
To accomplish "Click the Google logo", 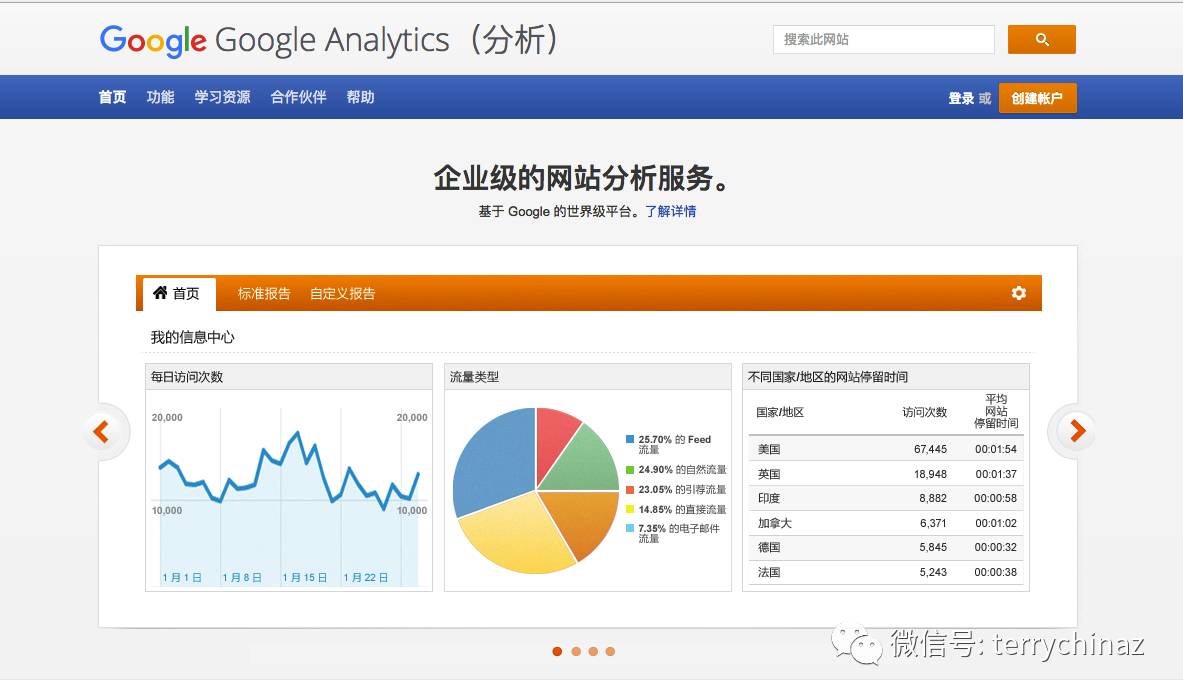I will point(153,40).
